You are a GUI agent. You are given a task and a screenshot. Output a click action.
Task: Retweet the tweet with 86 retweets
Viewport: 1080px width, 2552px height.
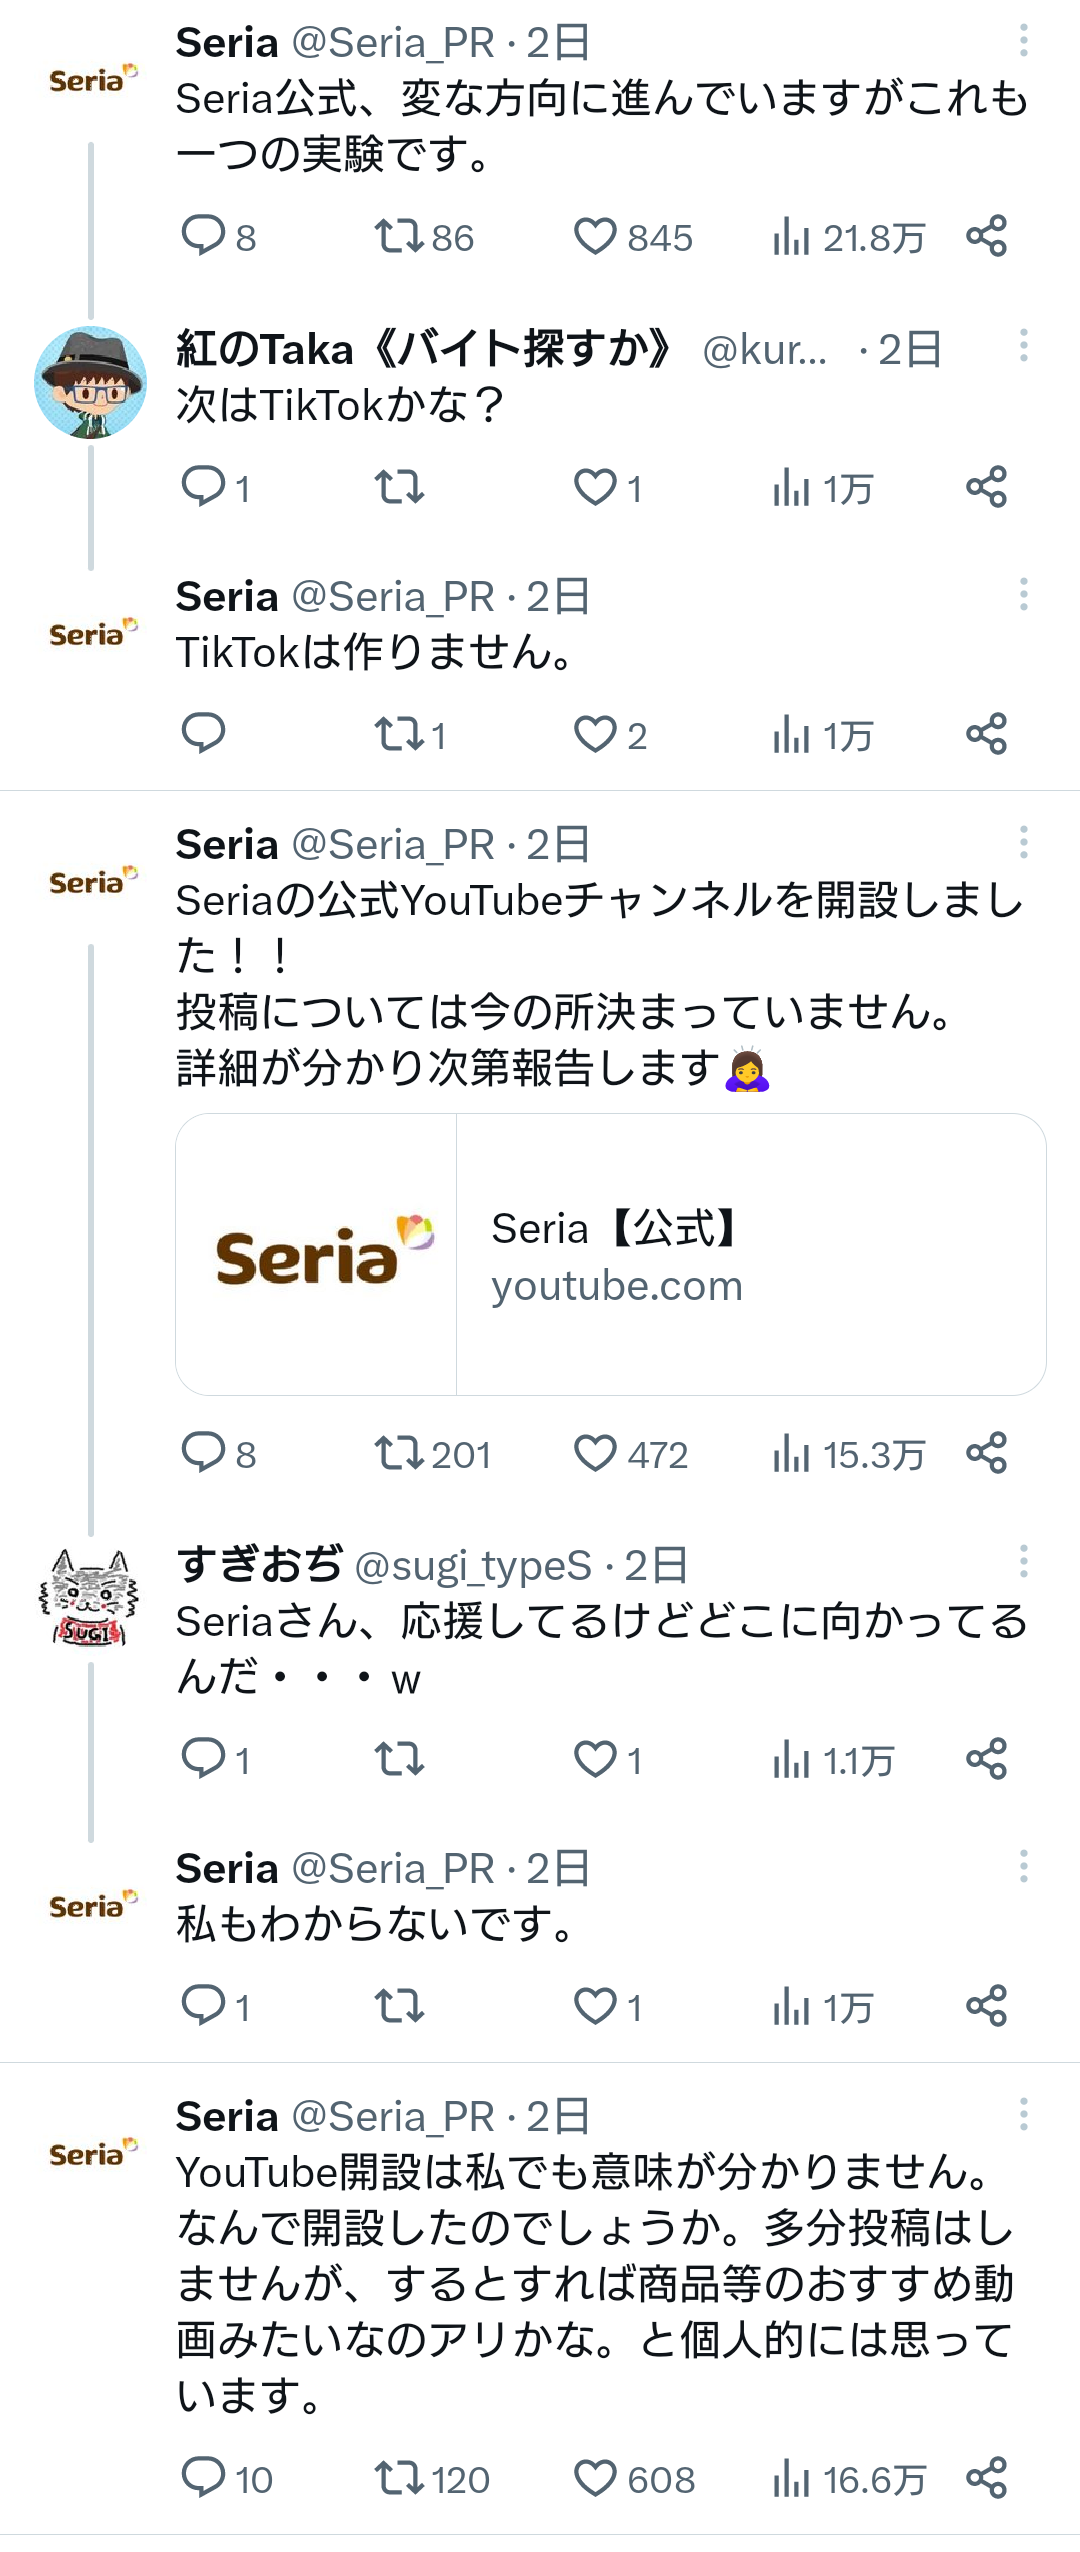tap(399, 236)
